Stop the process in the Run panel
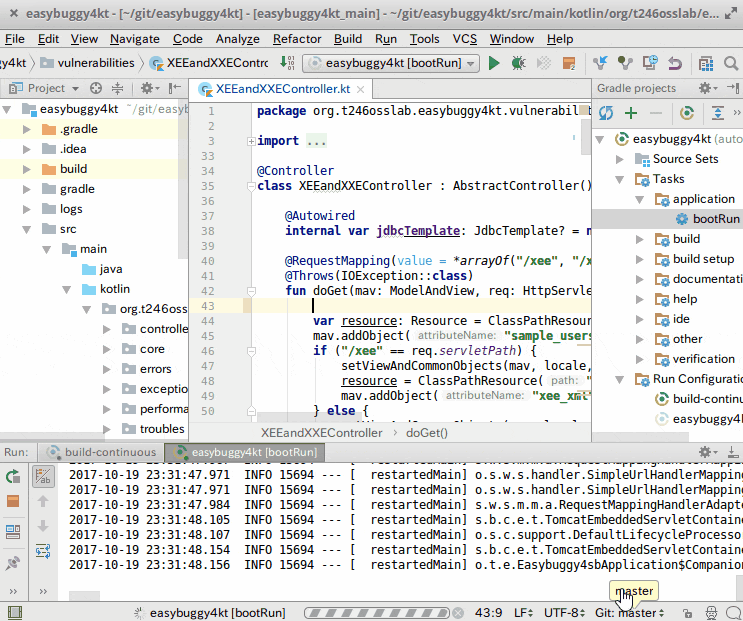 (13, 501)
